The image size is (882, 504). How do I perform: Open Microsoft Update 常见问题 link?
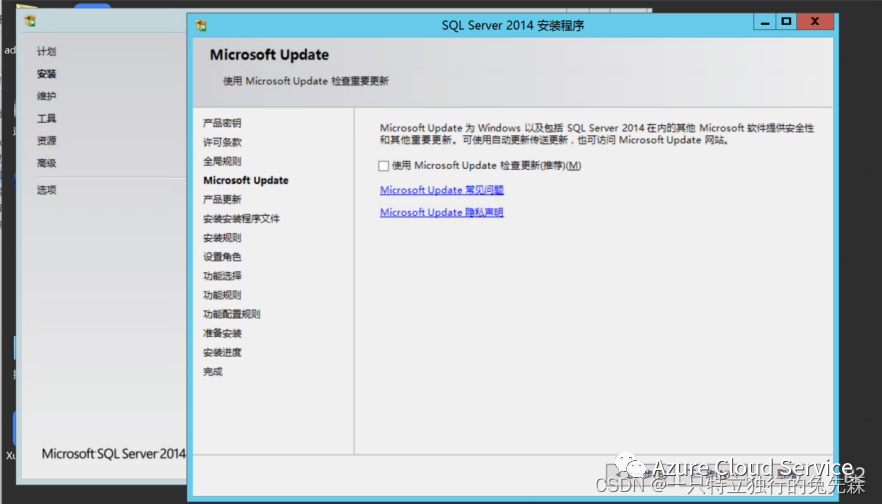pos(442,190)
